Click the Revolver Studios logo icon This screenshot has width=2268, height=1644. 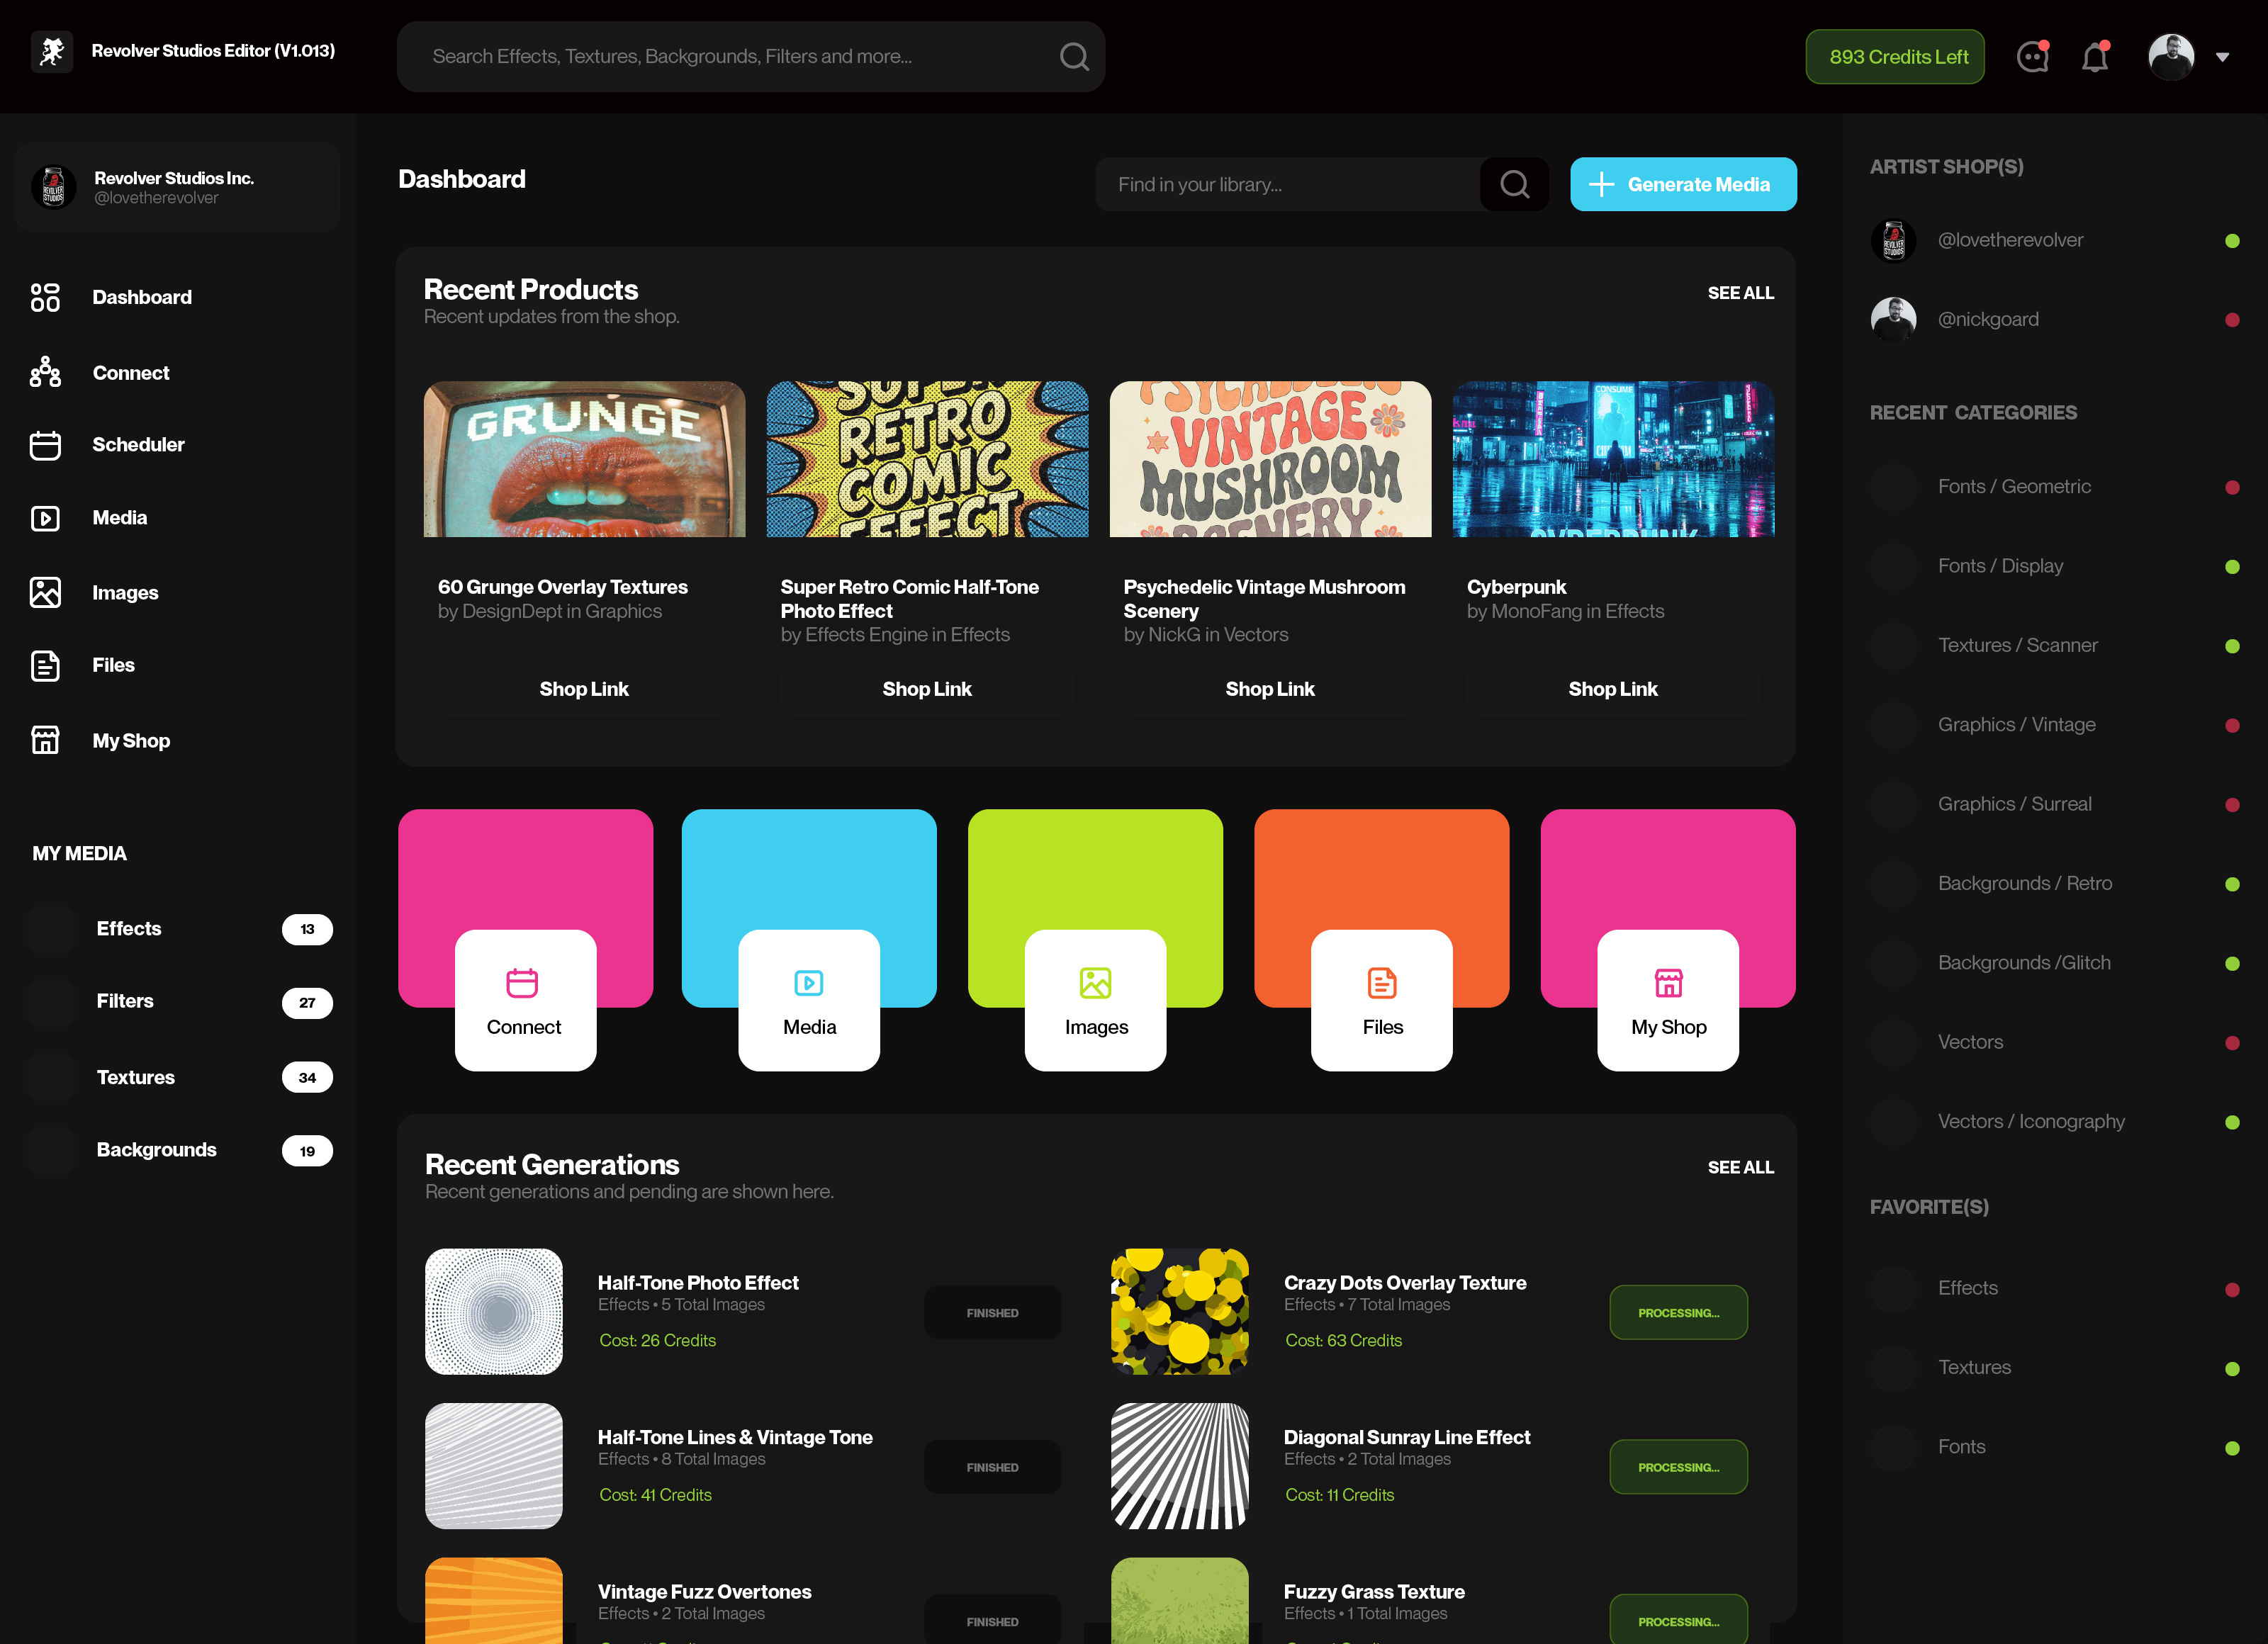[52, 51]
